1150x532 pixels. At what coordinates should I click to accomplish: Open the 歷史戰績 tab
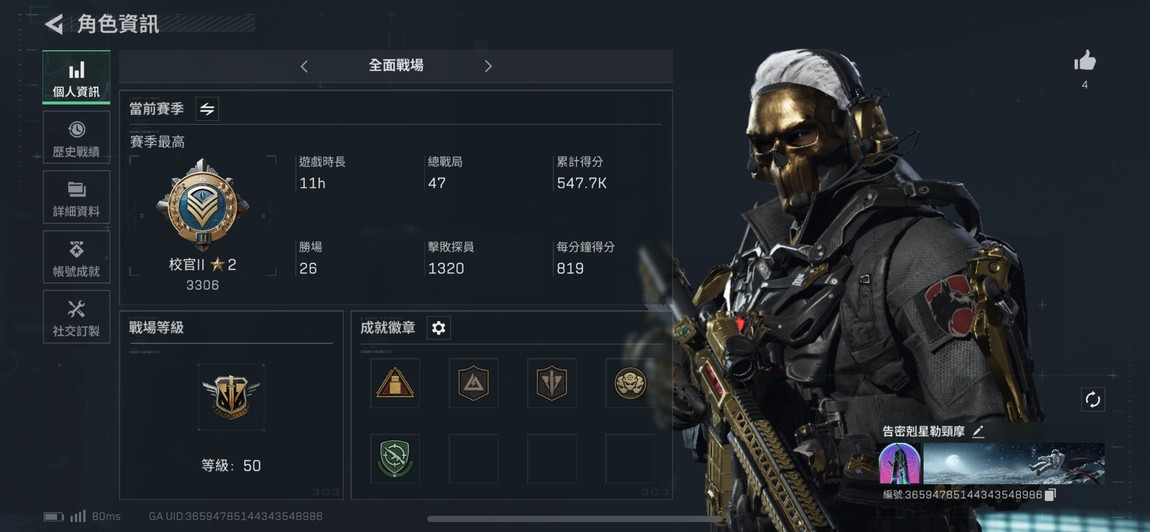(x=76, y=138)
